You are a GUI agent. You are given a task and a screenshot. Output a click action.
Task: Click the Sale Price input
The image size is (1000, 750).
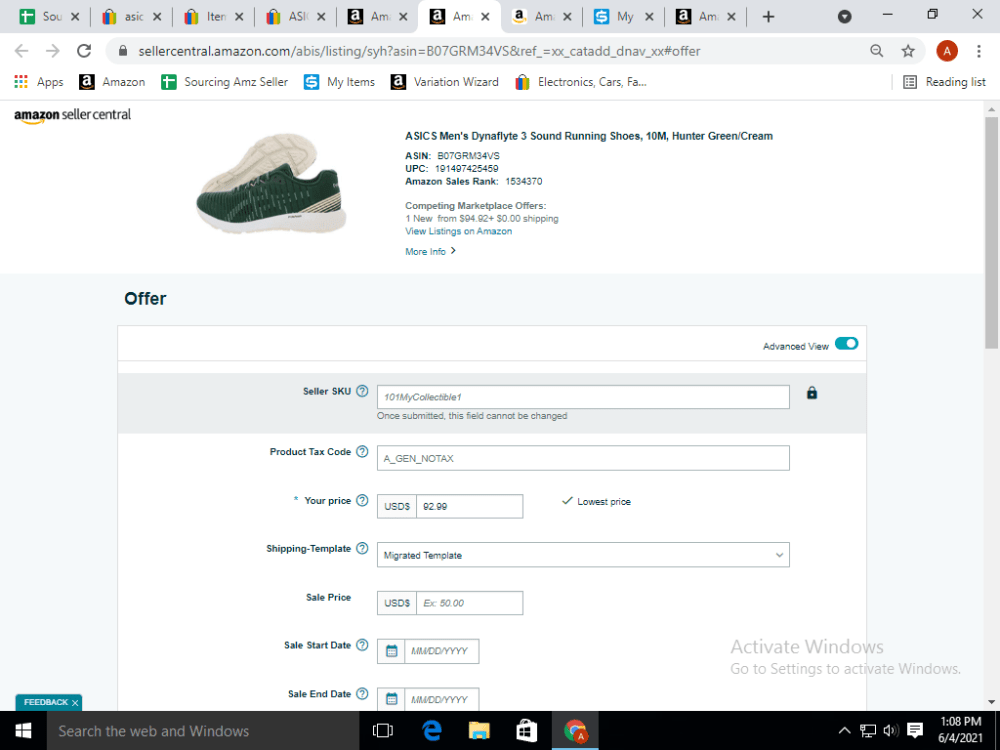[x=469, y=603]
